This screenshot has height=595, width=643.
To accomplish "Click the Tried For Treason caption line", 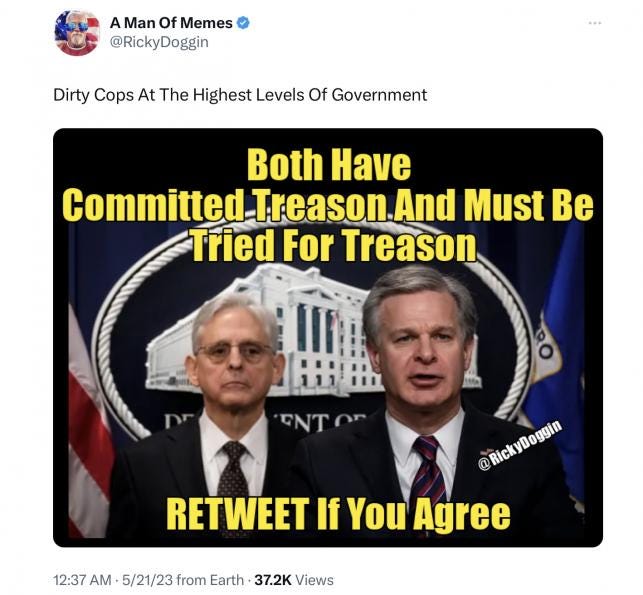I will click(x=334, y=244).
